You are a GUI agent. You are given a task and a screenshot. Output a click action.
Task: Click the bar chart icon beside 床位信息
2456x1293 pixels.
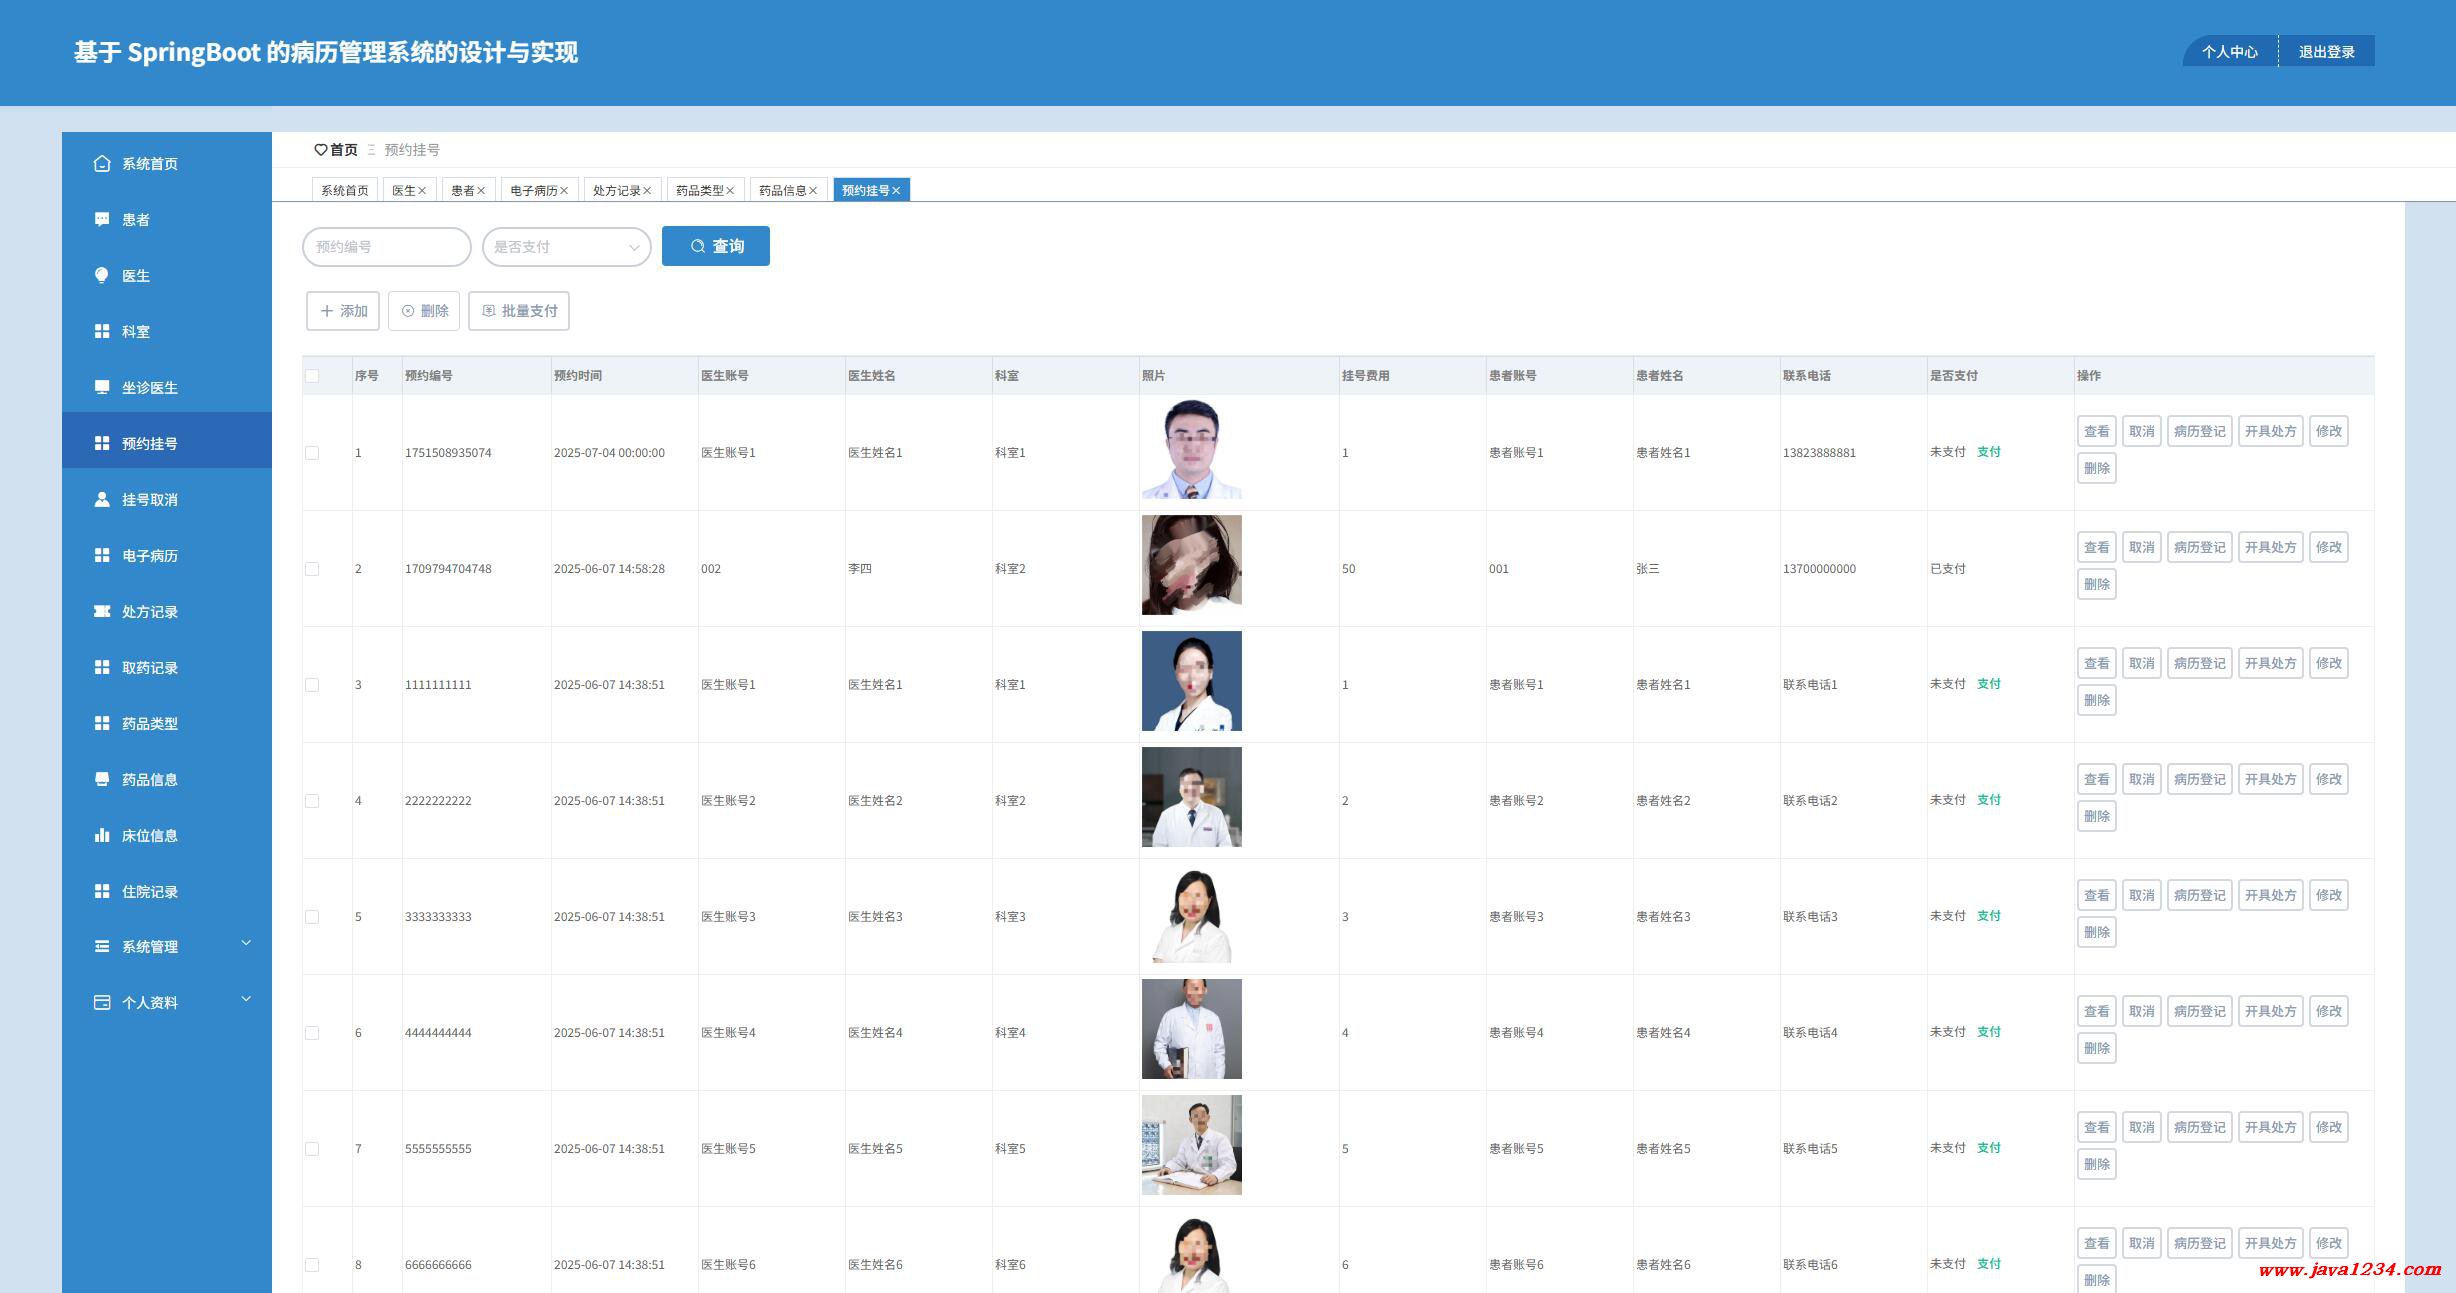click(102, 835)
